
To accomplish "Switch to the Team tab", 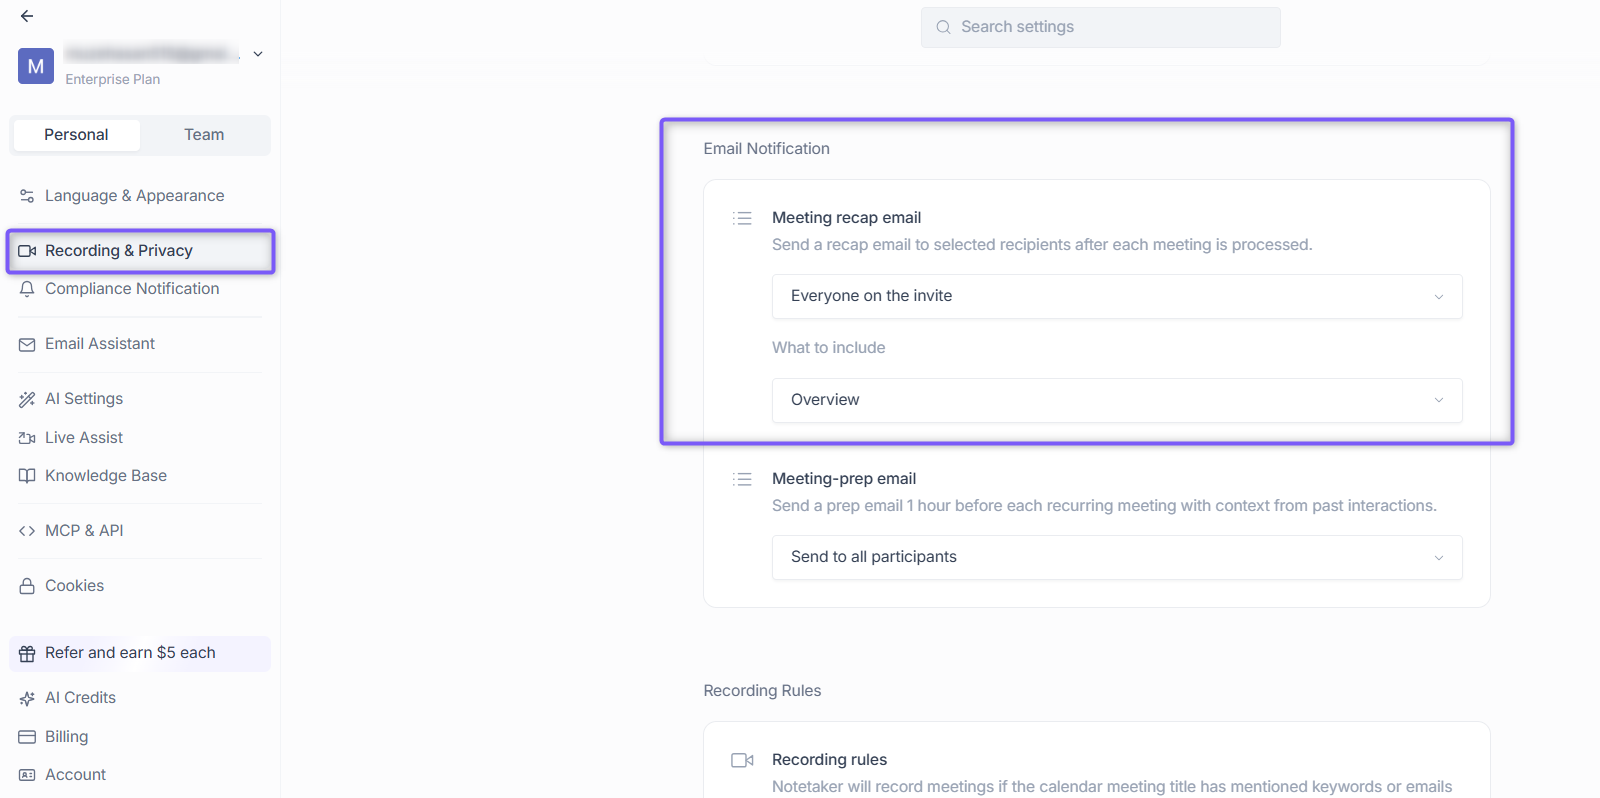I will pyautogui.click(x=204, y=135).
